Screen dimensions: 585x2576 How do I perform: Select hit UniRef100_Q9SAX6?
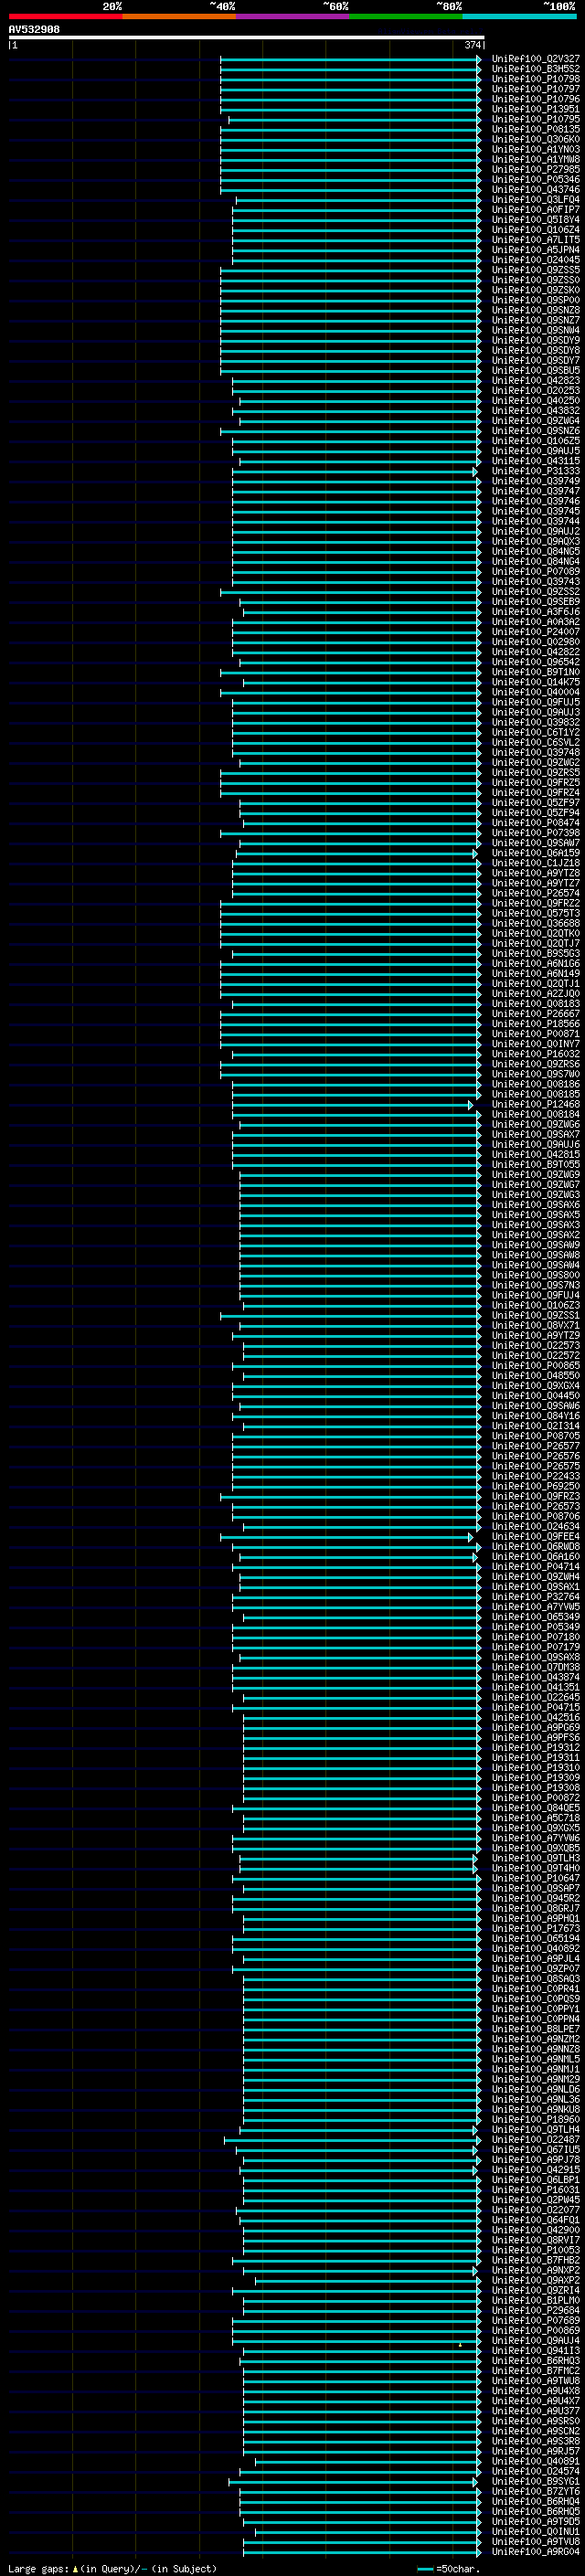(535, 1204)
